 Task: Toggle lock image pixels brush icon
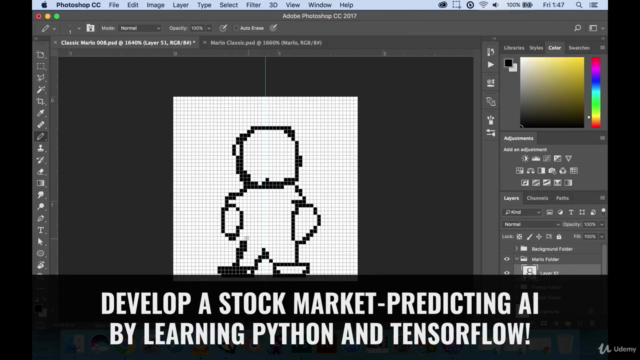coord(529,237)
